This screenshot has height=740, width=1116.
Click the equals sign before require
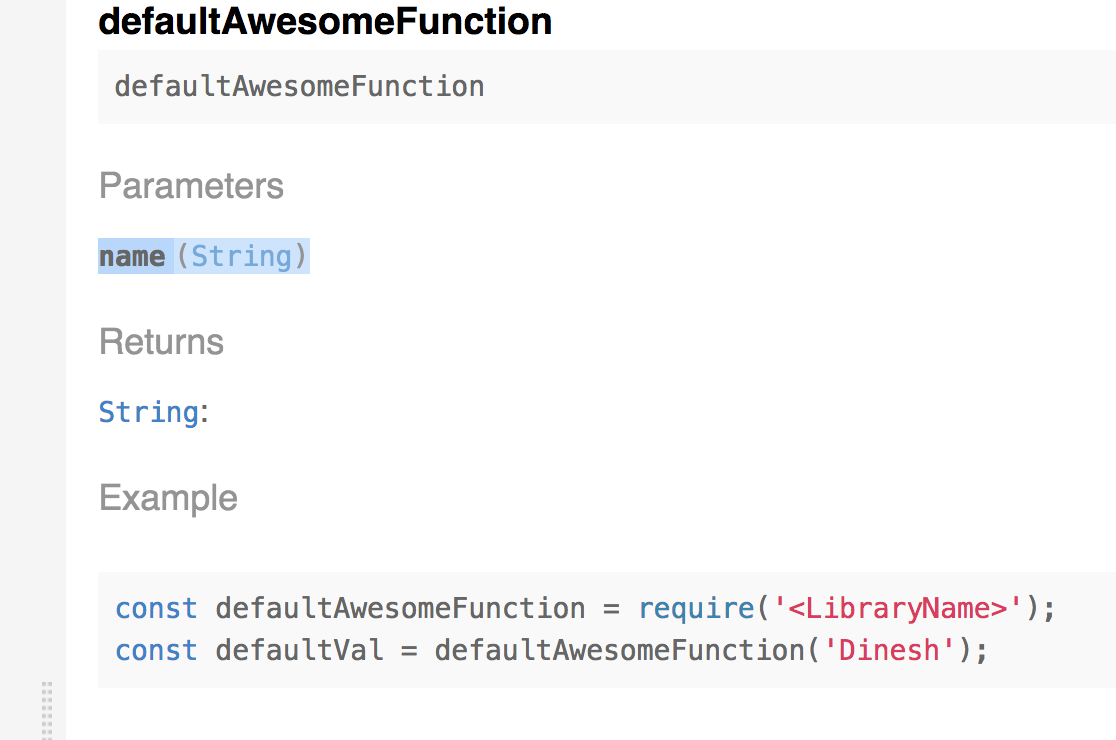coord(611,610)
